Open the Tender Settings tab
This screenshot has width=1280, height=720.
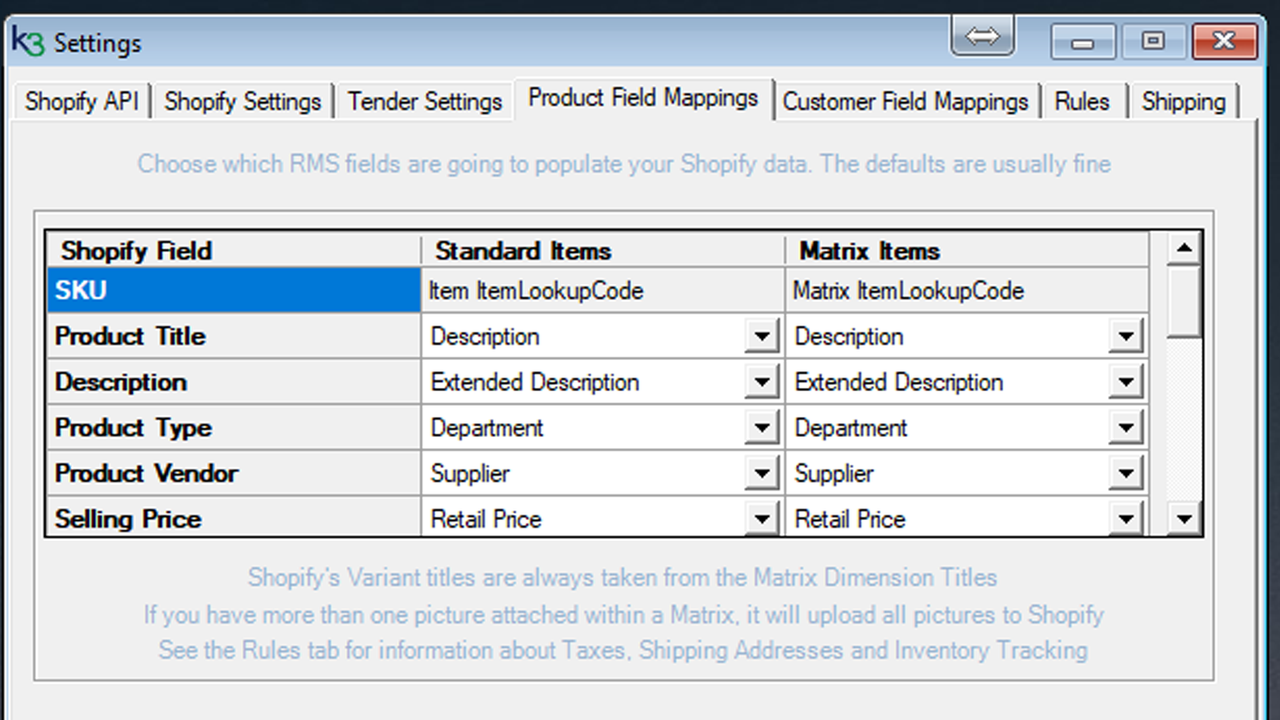coord(425,101)
